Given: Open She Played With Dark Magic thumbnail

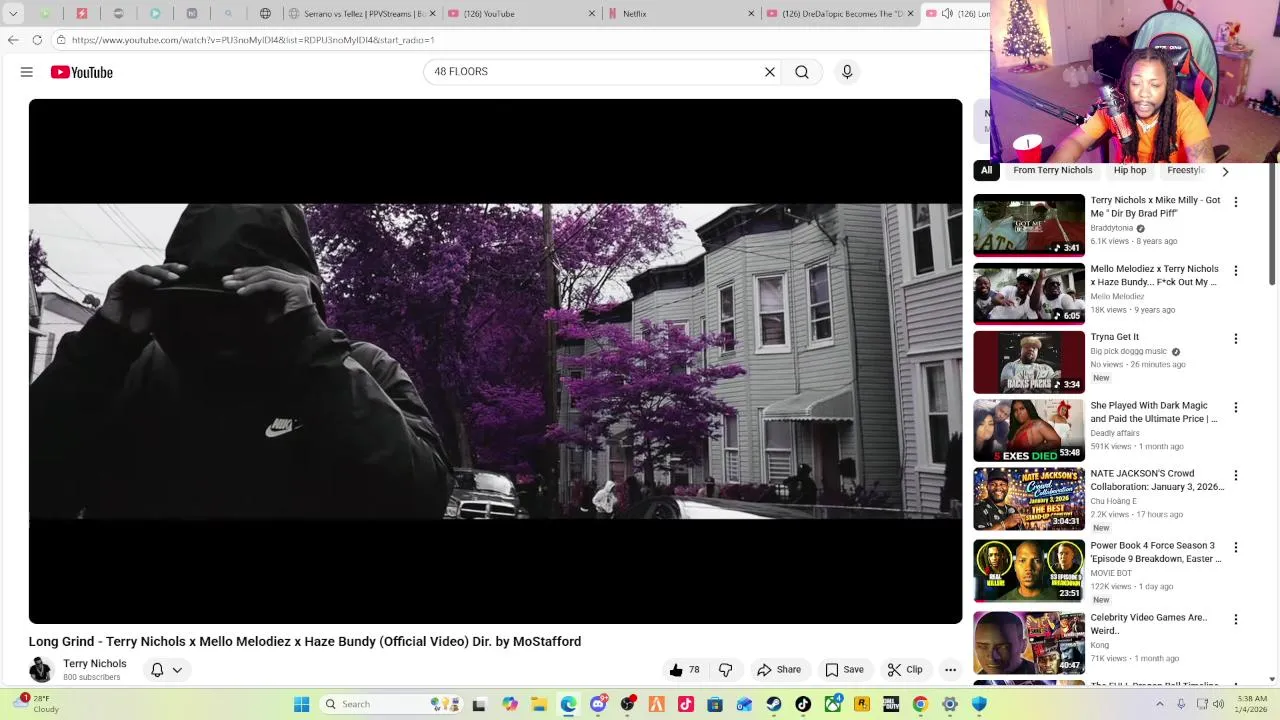Looking at the screenshot, I should tap(1029, 431).
